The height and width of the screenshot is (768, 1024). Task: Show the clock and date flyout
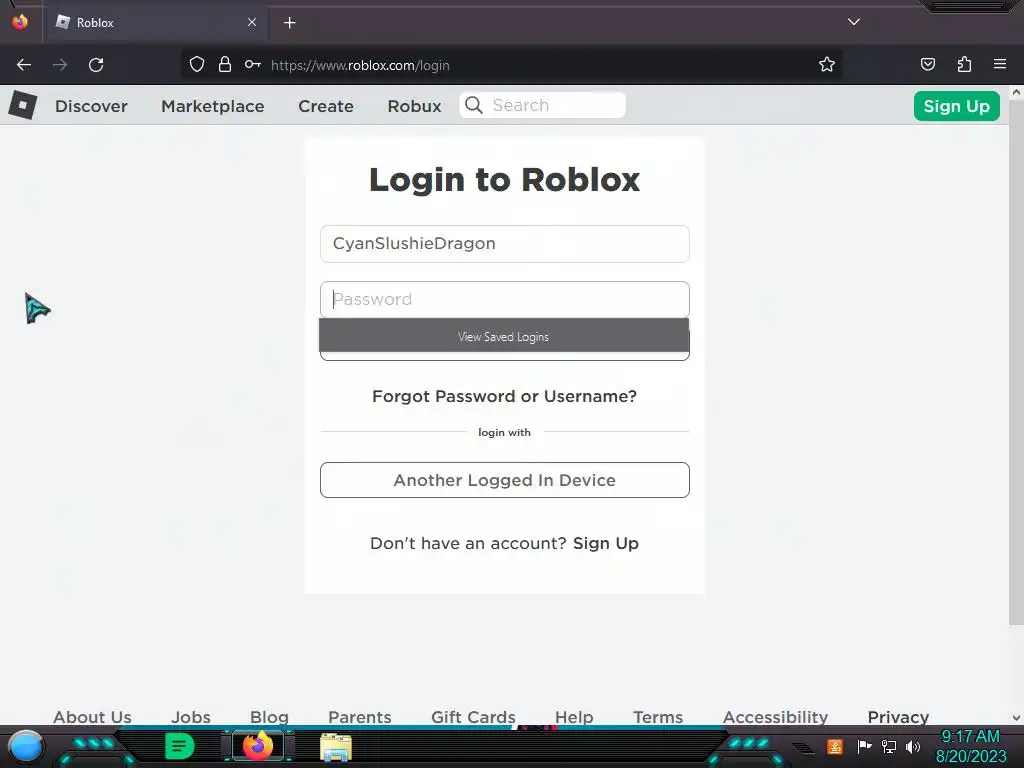[x=970, y=746]
